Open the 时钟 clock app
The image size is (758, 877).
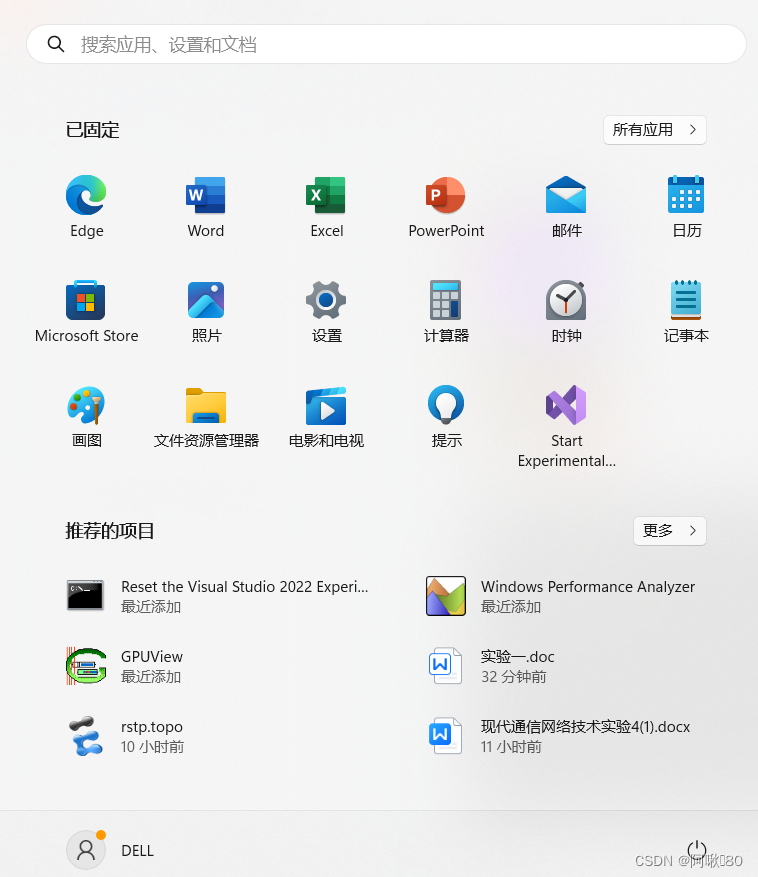pyautogui.click(x=566, y=300)
